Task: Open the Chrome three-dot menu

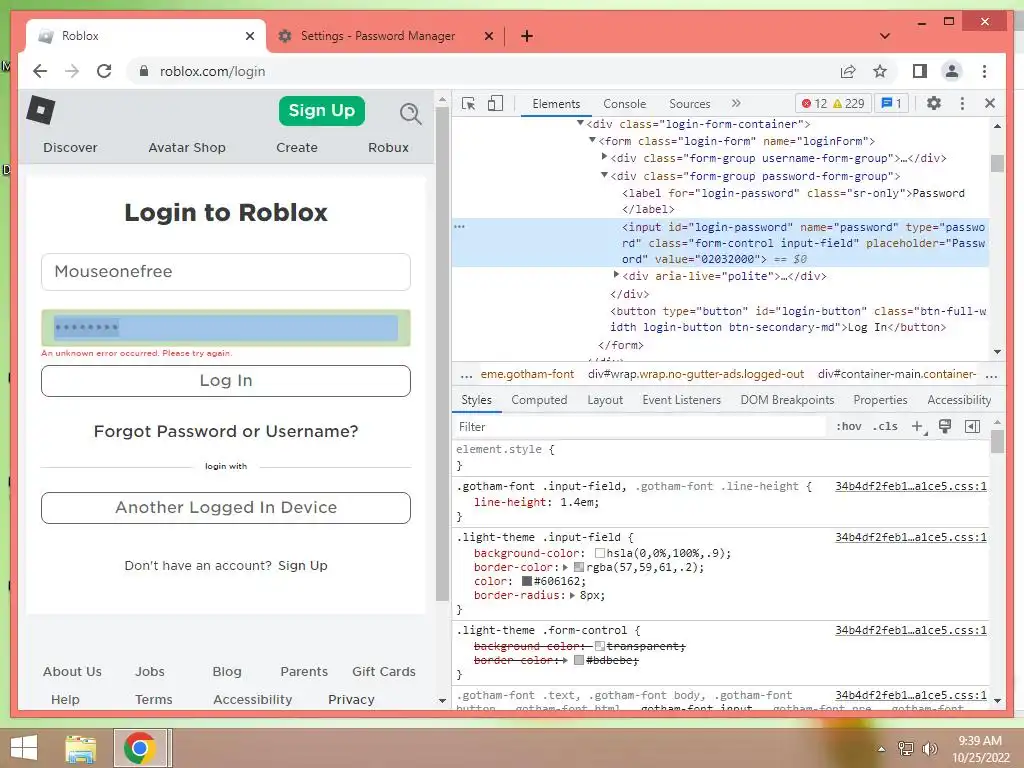Action: pyautogui.click(x=984, y=71)
